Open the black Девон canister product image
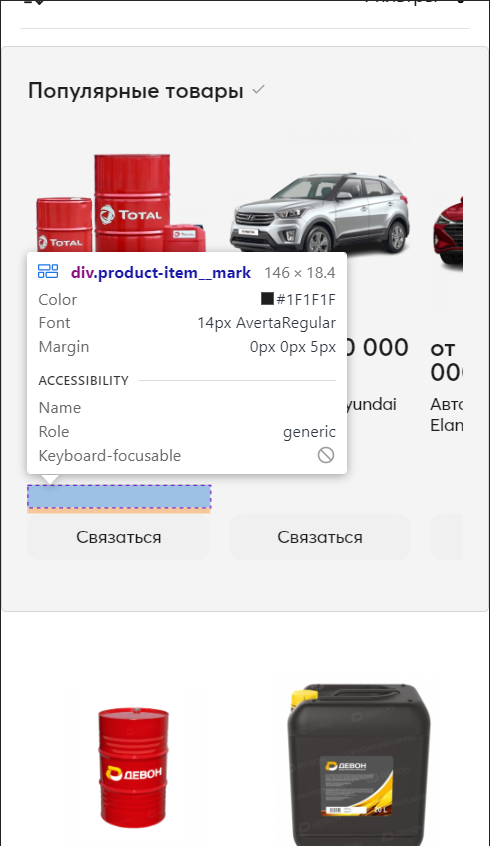490x846 pixels. point(358,764)
